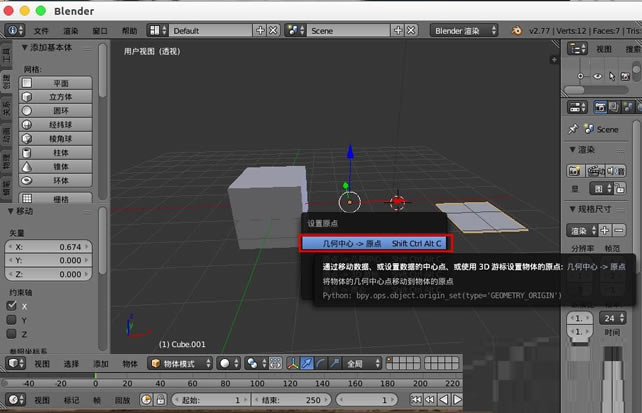The image size is (642, 413).
Task: Remove the render preset
Action: [619, 230]
